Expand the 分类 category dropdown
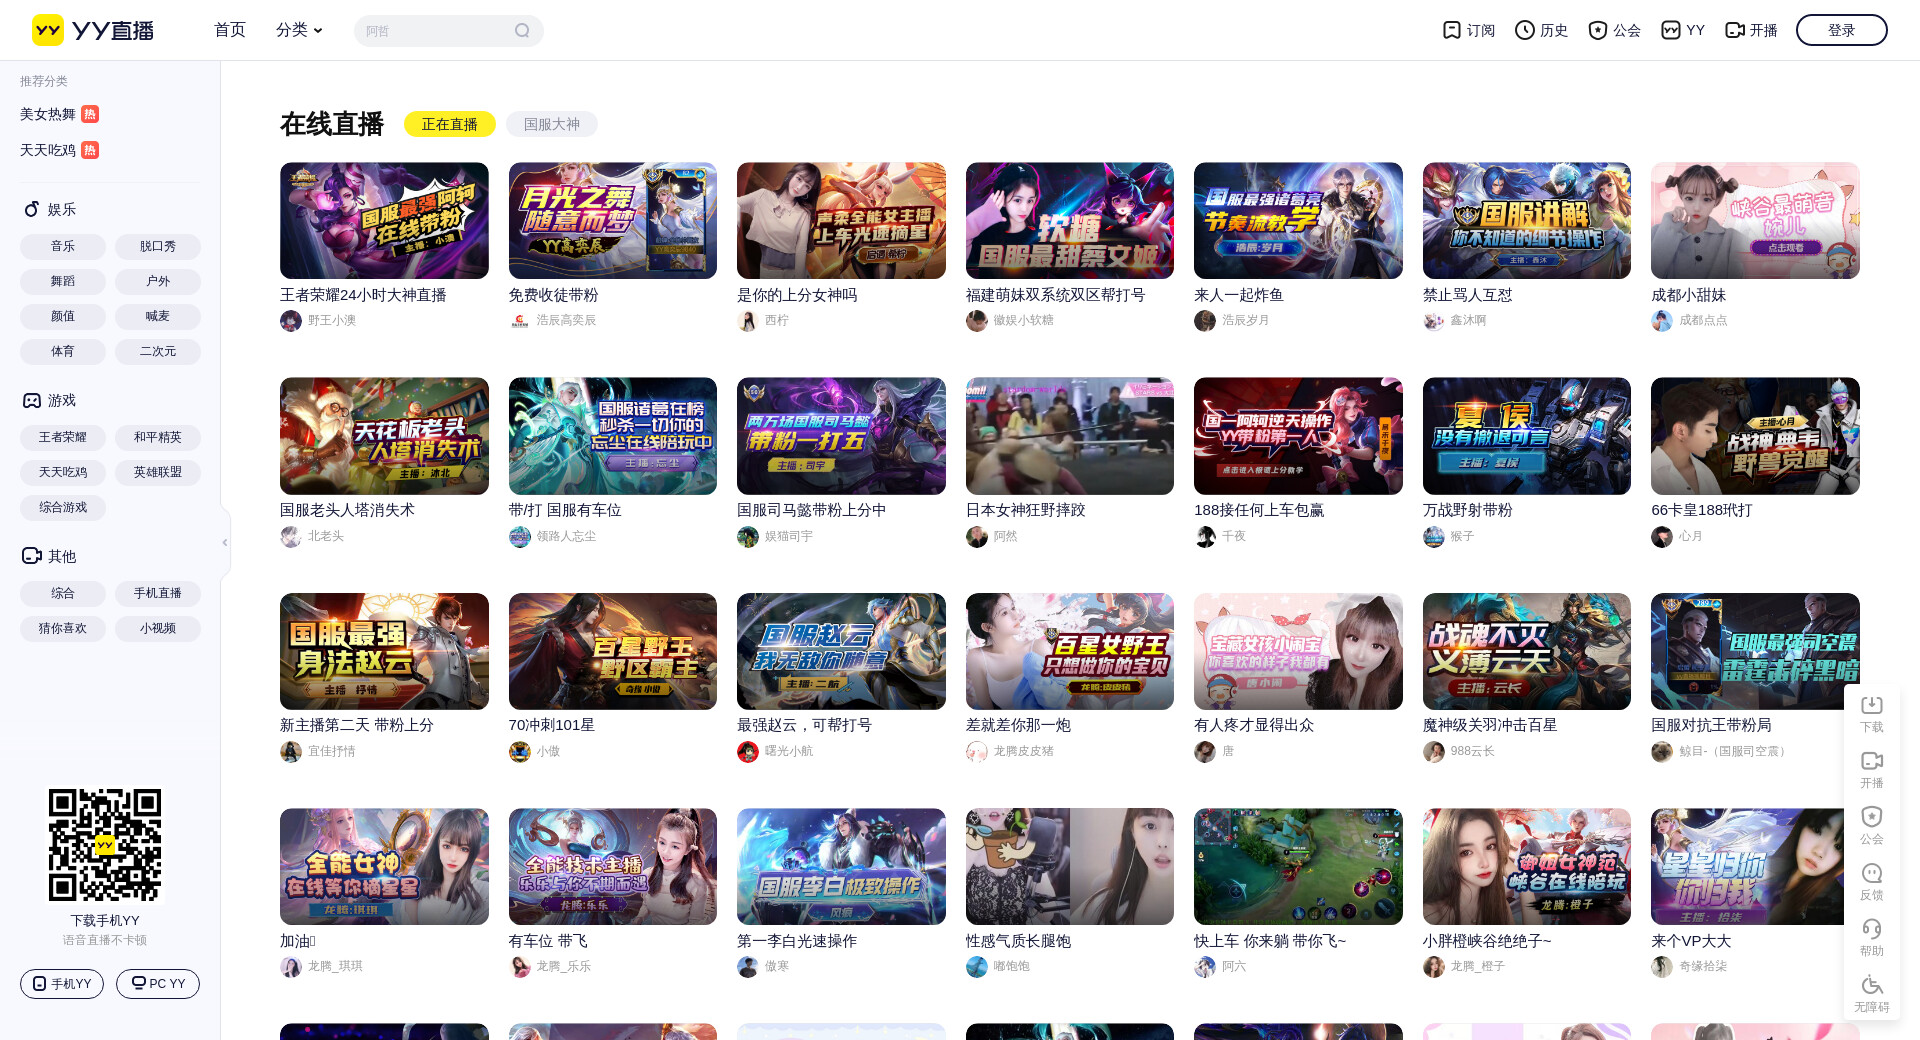Image resolution: width=1920 pixels, height=1040 pixels. (x=299, y=30)
